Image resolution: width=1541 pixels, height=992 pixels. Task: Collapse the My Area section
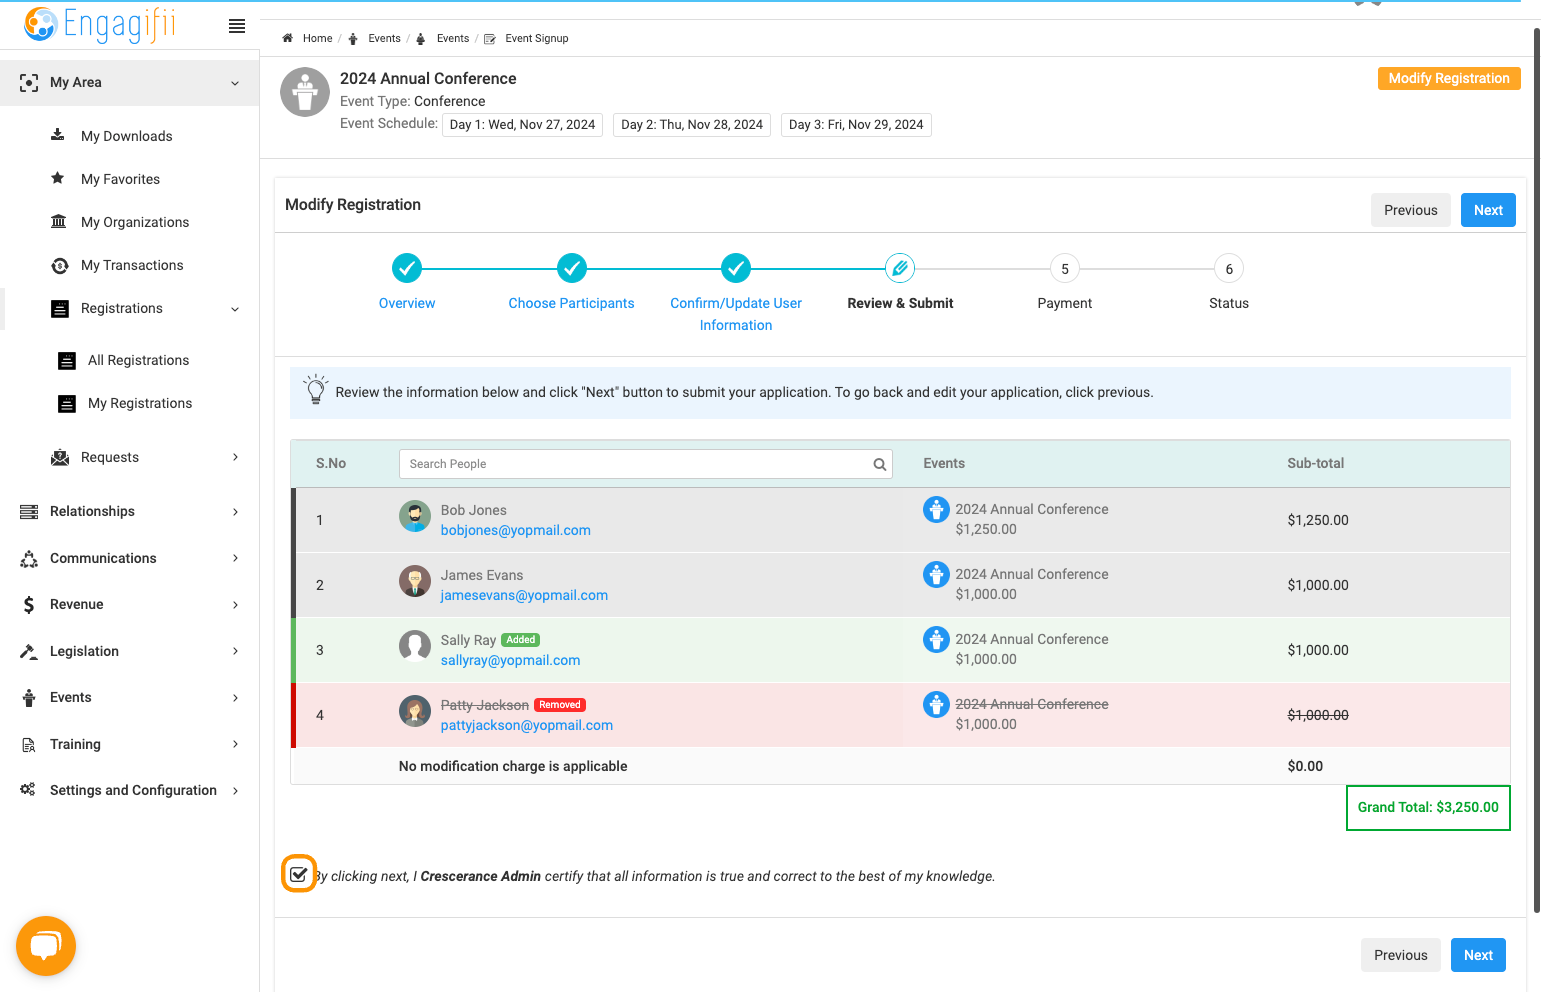pos(235,83)
